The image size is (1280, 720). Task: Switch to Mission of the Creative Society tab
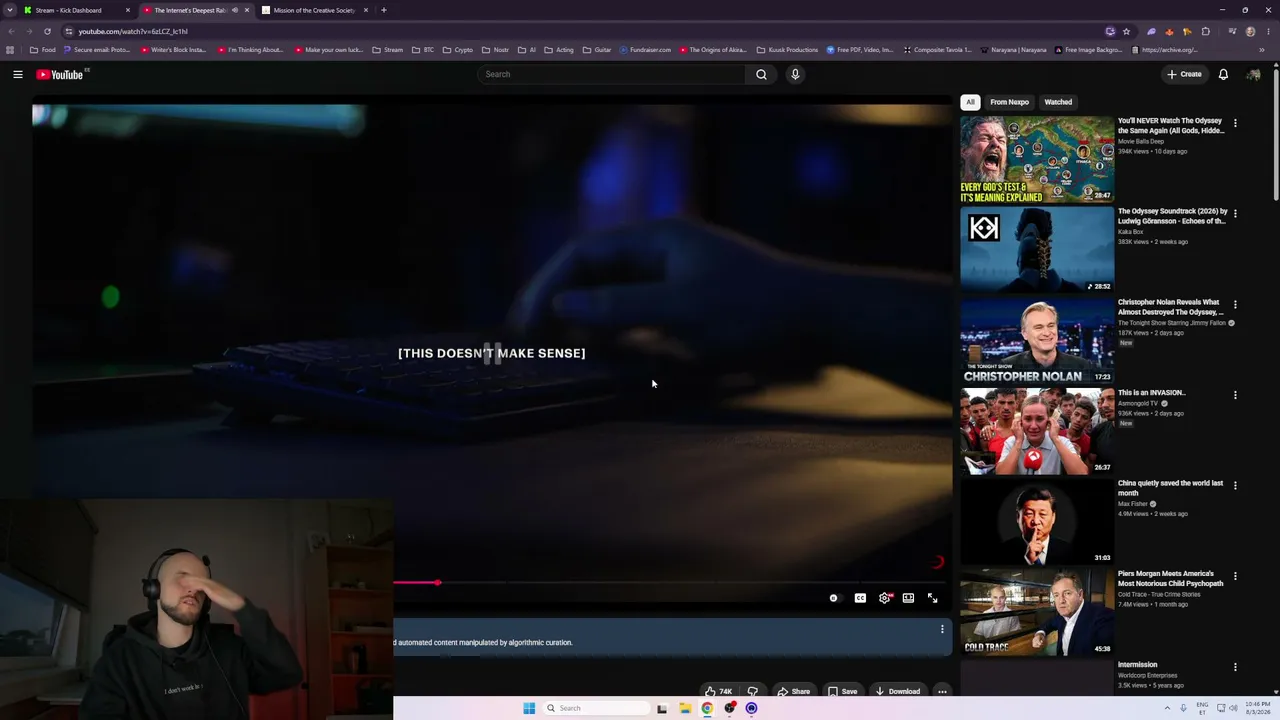click(x=314, y=10)
